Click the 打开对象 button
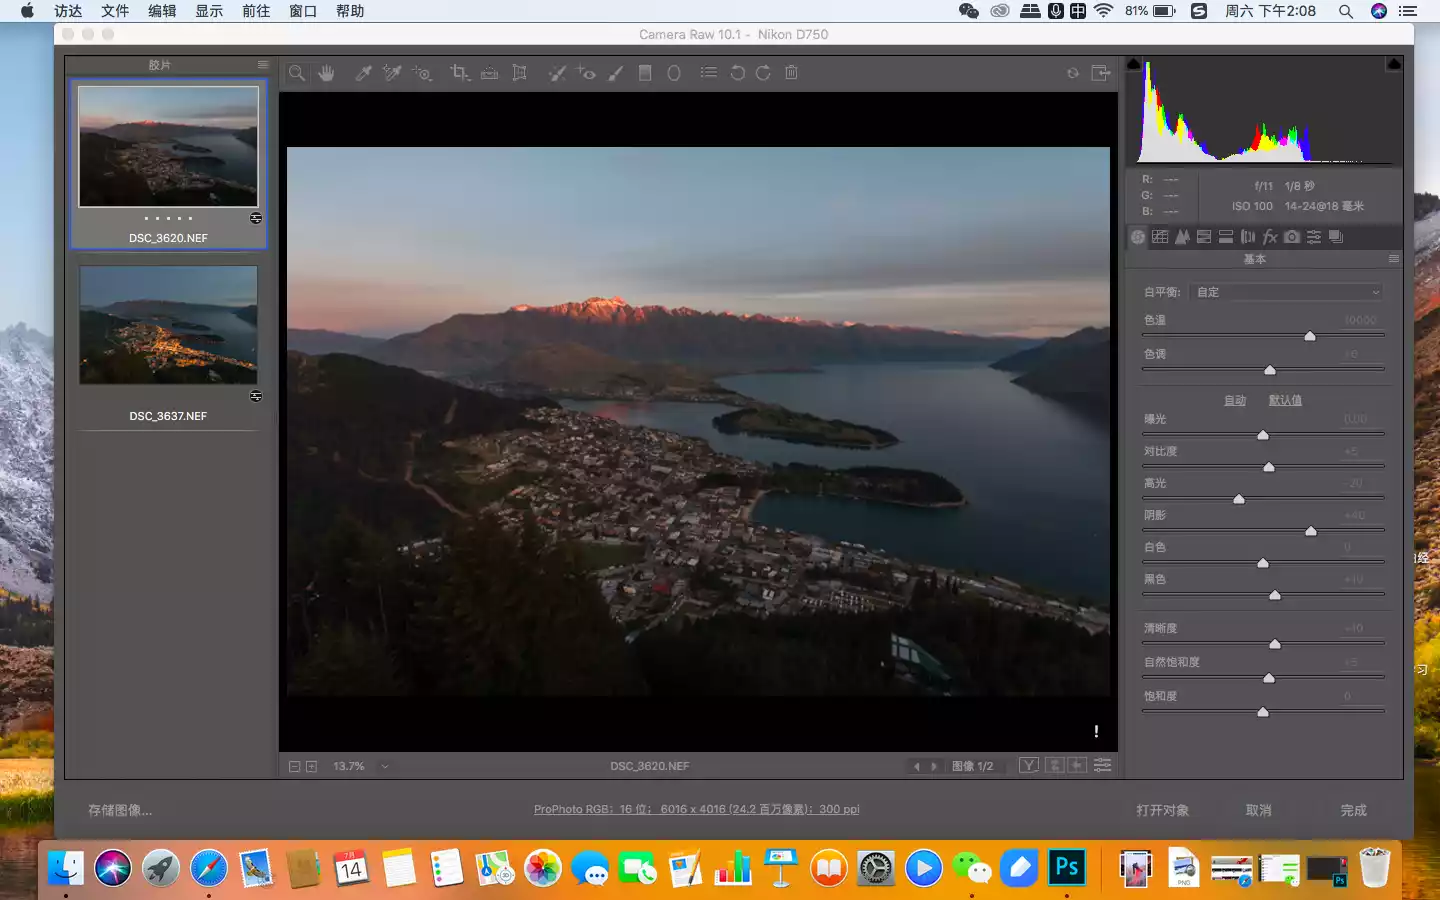Viewport: 1440px width, 900px height. pyautogui.click(x=1162, y=810)
